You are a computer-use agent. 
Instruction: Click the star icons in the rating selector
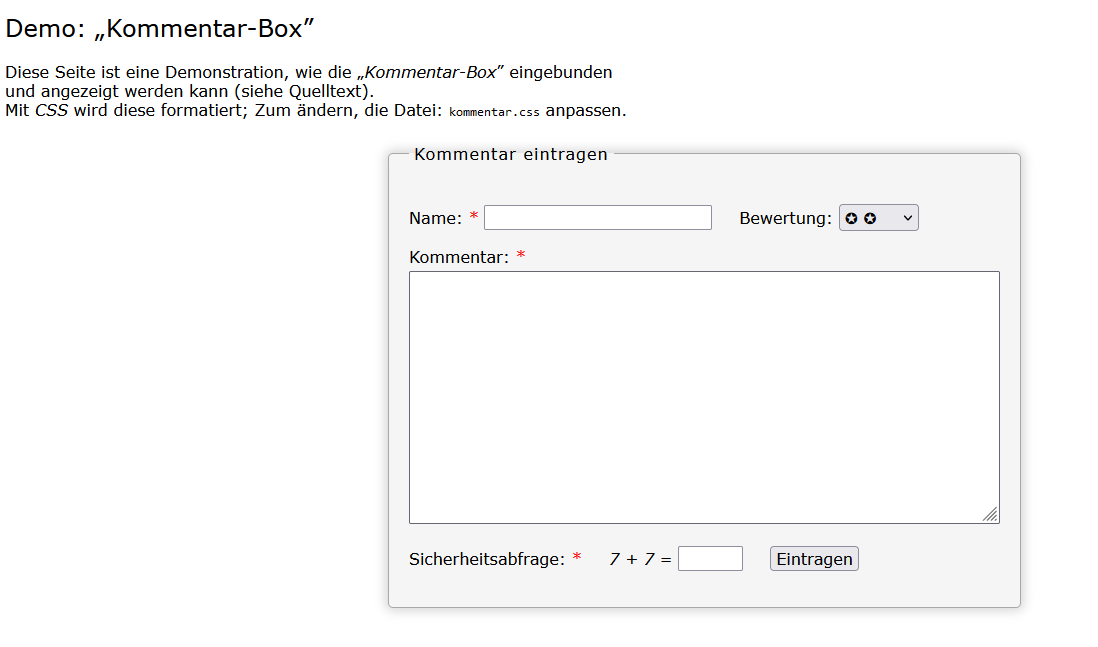coord(860,218)
